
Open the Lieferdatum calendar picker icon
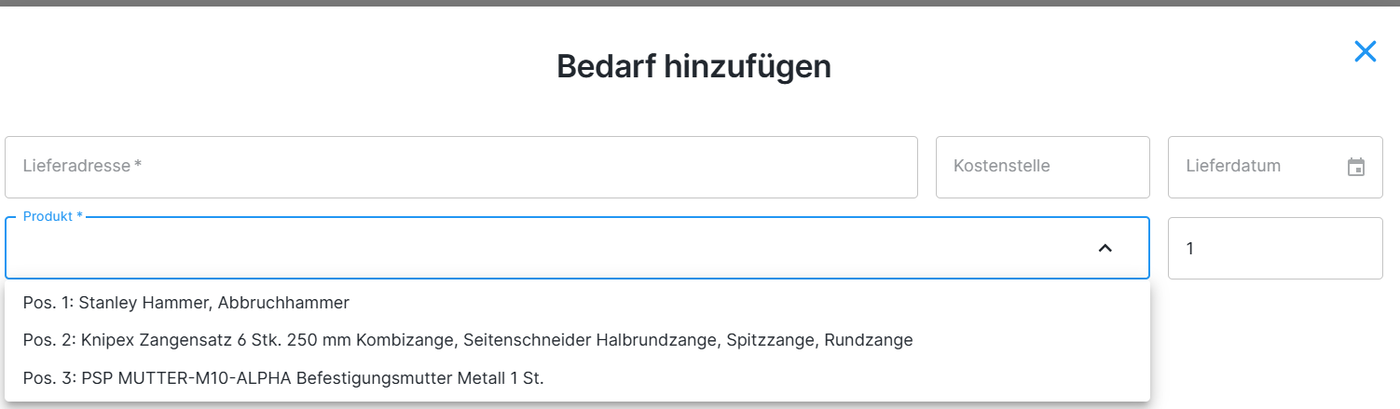coord(1356,167)
